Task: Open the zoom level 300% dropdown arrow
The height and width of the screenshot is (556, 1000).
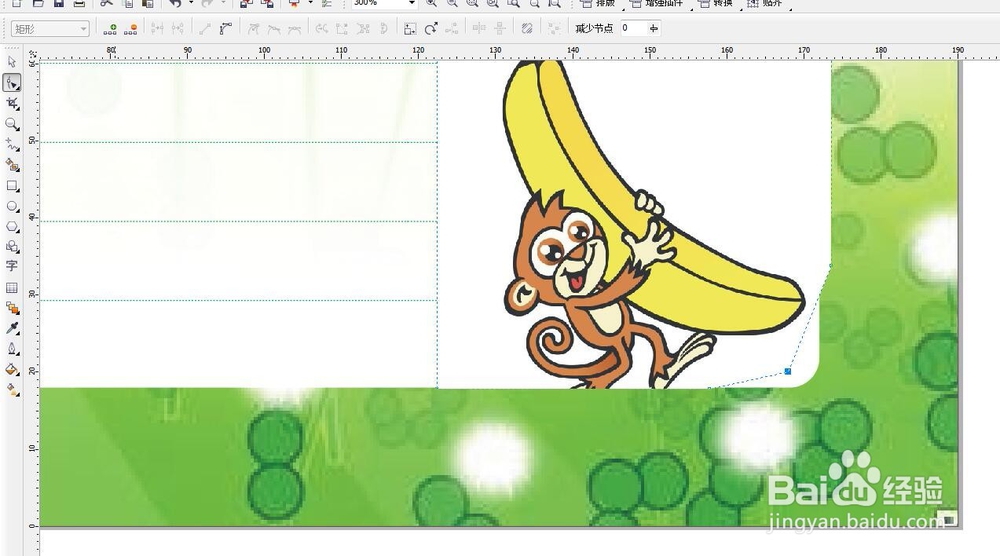Action: 412,3
